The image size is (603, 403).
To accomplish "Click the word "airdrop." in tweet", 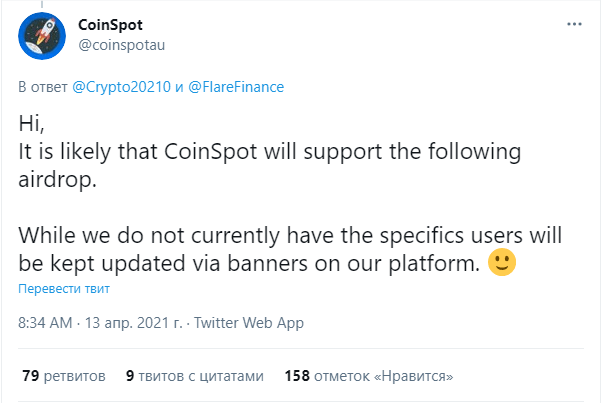I will pos(57,179).
